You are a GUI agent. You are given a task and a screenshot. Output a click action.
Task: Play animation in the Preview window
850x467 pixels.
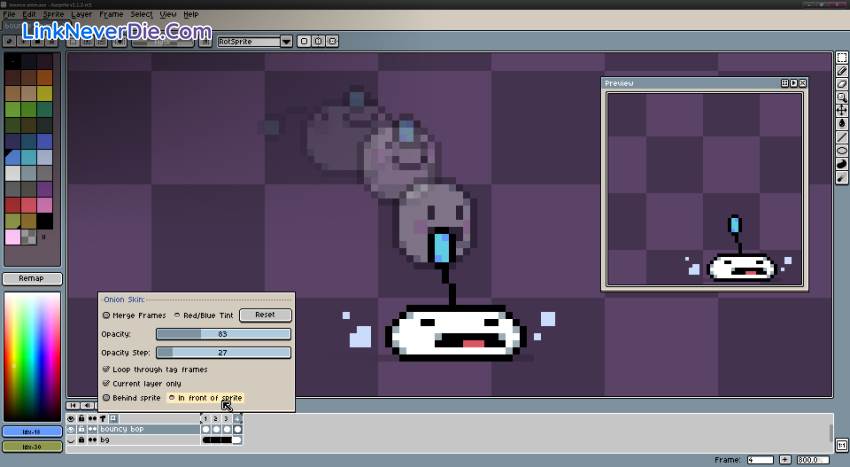tap(794, 83)
